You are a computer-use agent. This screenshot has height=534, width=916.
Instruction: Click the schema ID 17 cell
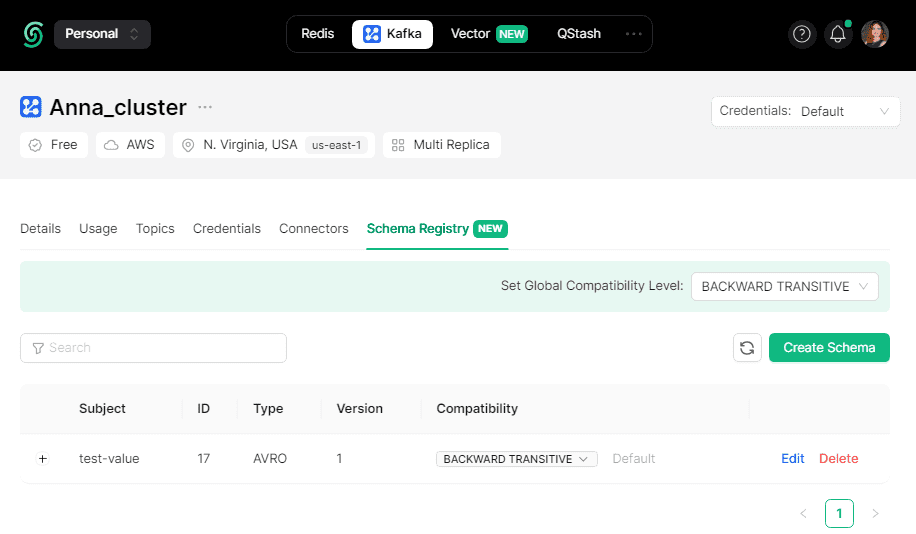[x=203, y=459]
